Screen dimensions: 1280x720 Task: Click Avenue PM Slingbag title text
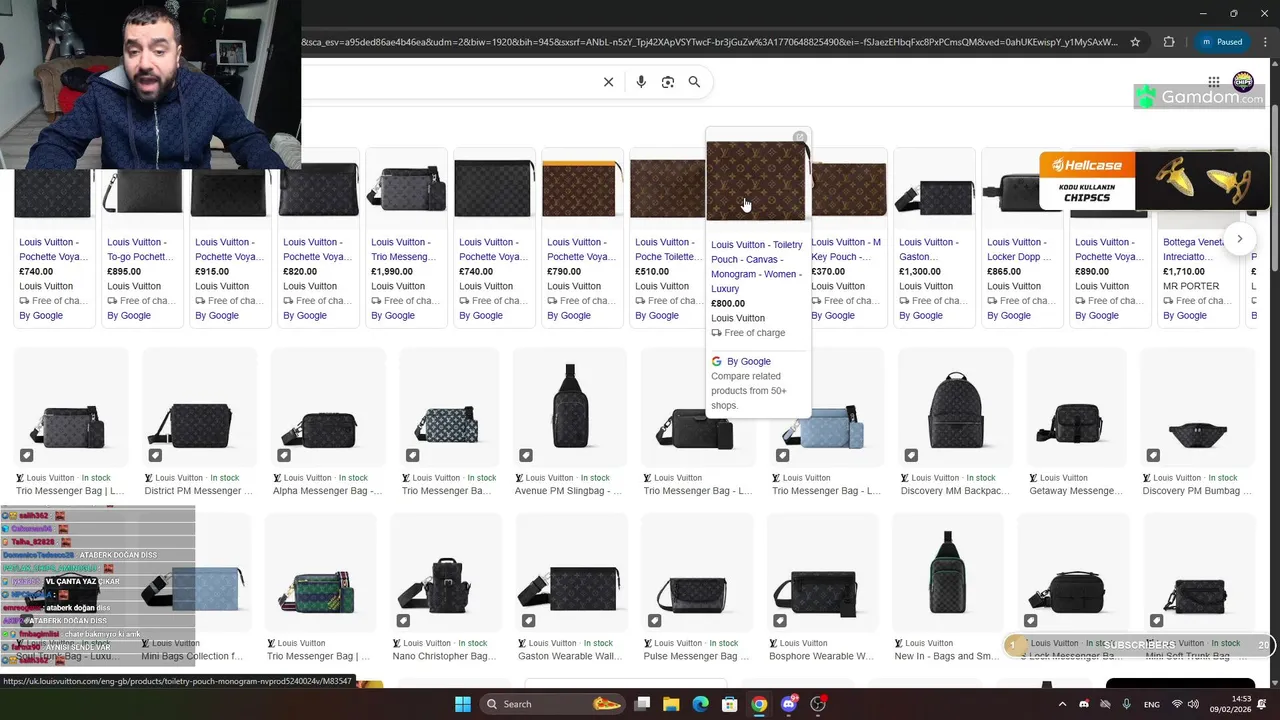(x=568, y=491)
